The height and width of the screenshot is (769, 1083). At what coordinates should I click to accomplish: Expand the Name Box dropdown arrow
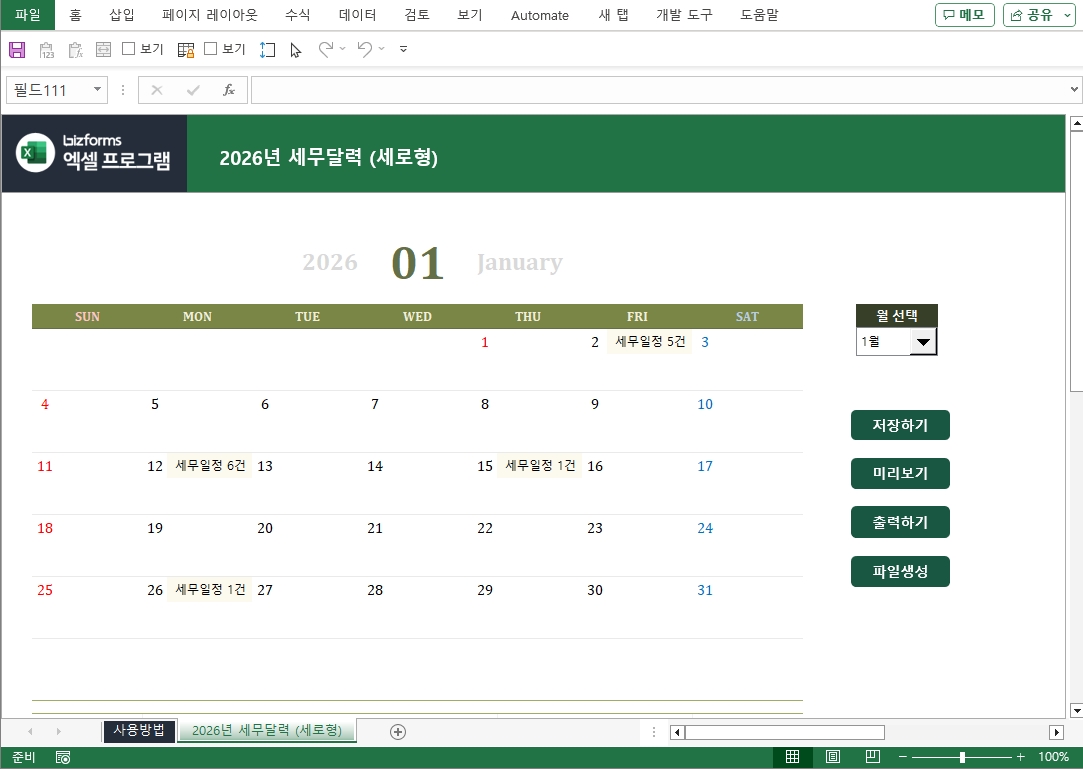point(97,90)
